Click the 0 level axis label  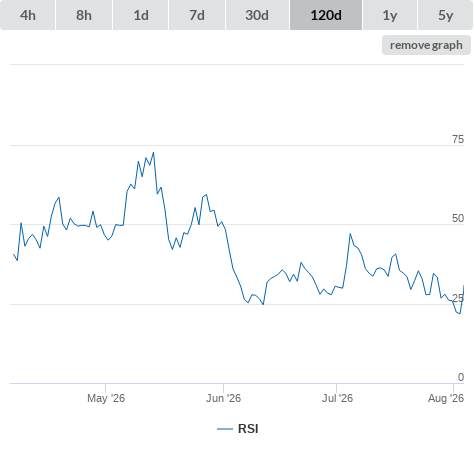[x=461, y=377]
